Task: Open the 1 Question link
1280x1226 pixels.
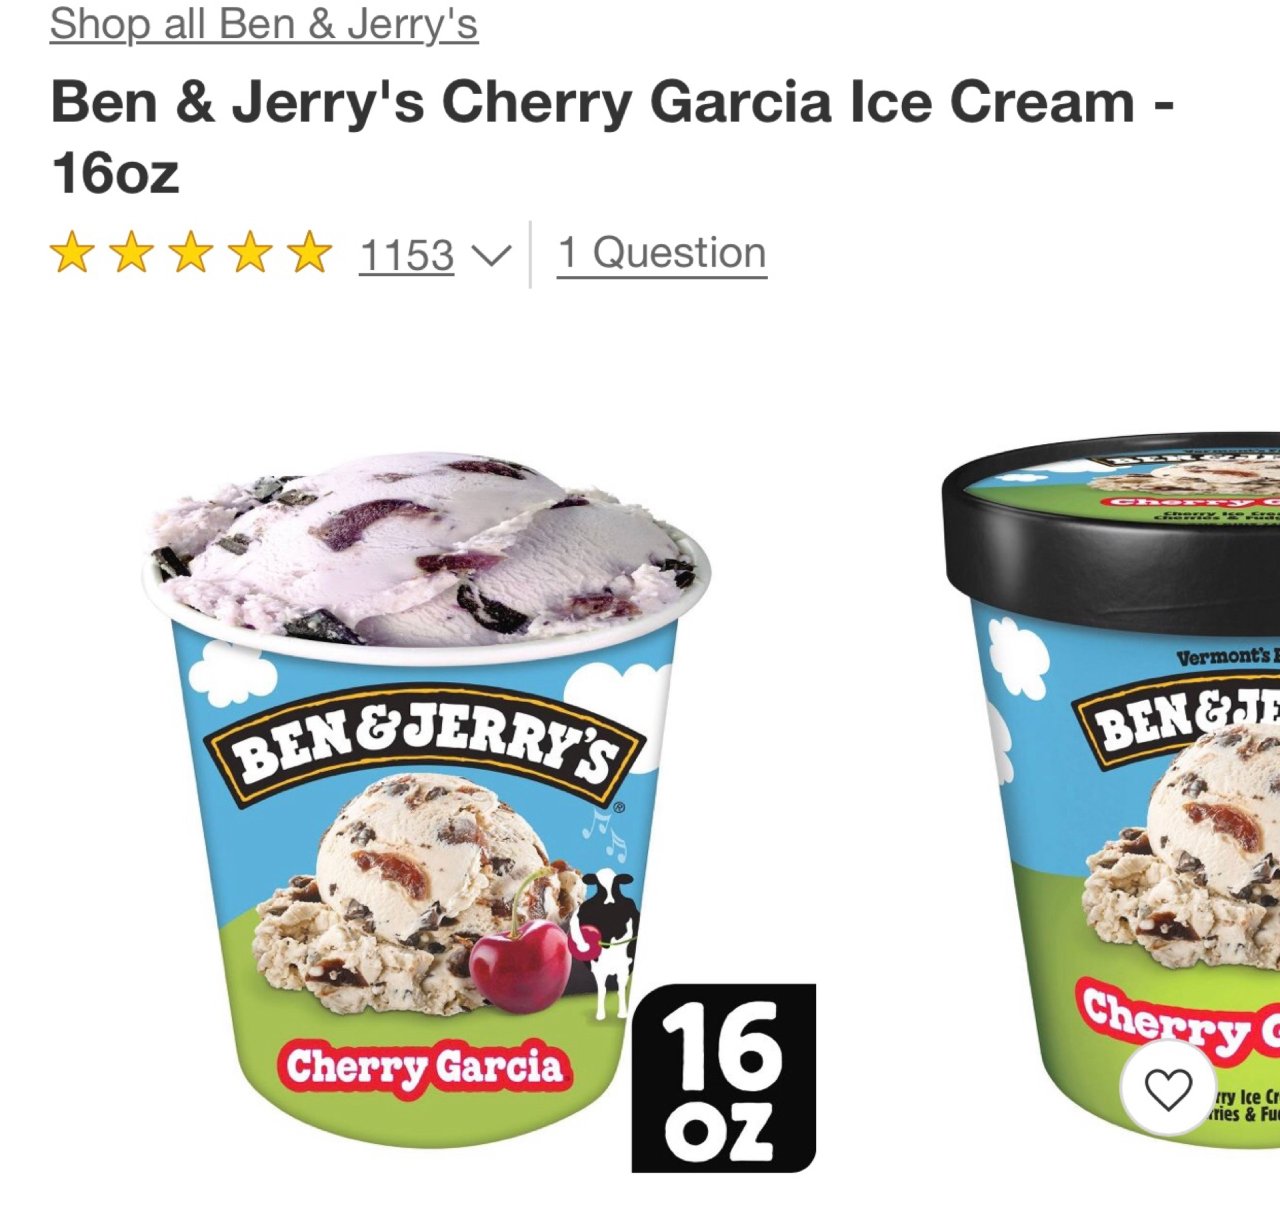Action: (x=662, y=253)
